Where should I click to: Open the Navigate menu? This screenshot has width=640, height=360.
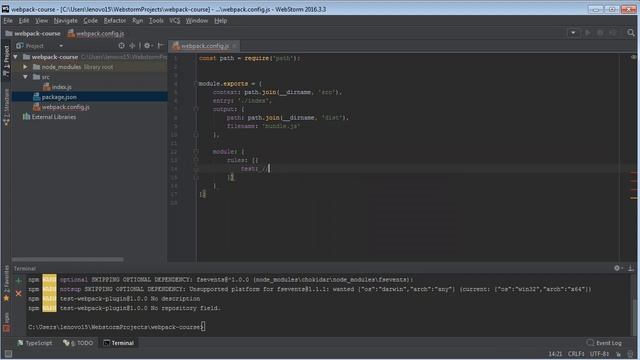[65, 20]
